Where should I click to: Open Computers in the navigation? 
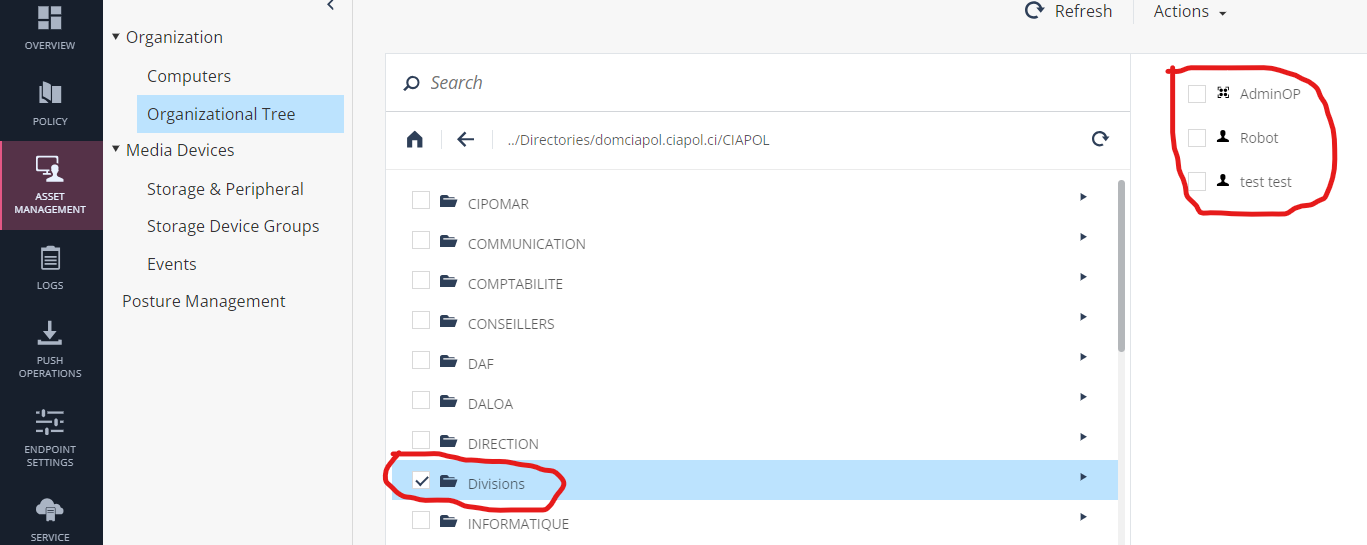pyautogui.click(x=189, y=76)
